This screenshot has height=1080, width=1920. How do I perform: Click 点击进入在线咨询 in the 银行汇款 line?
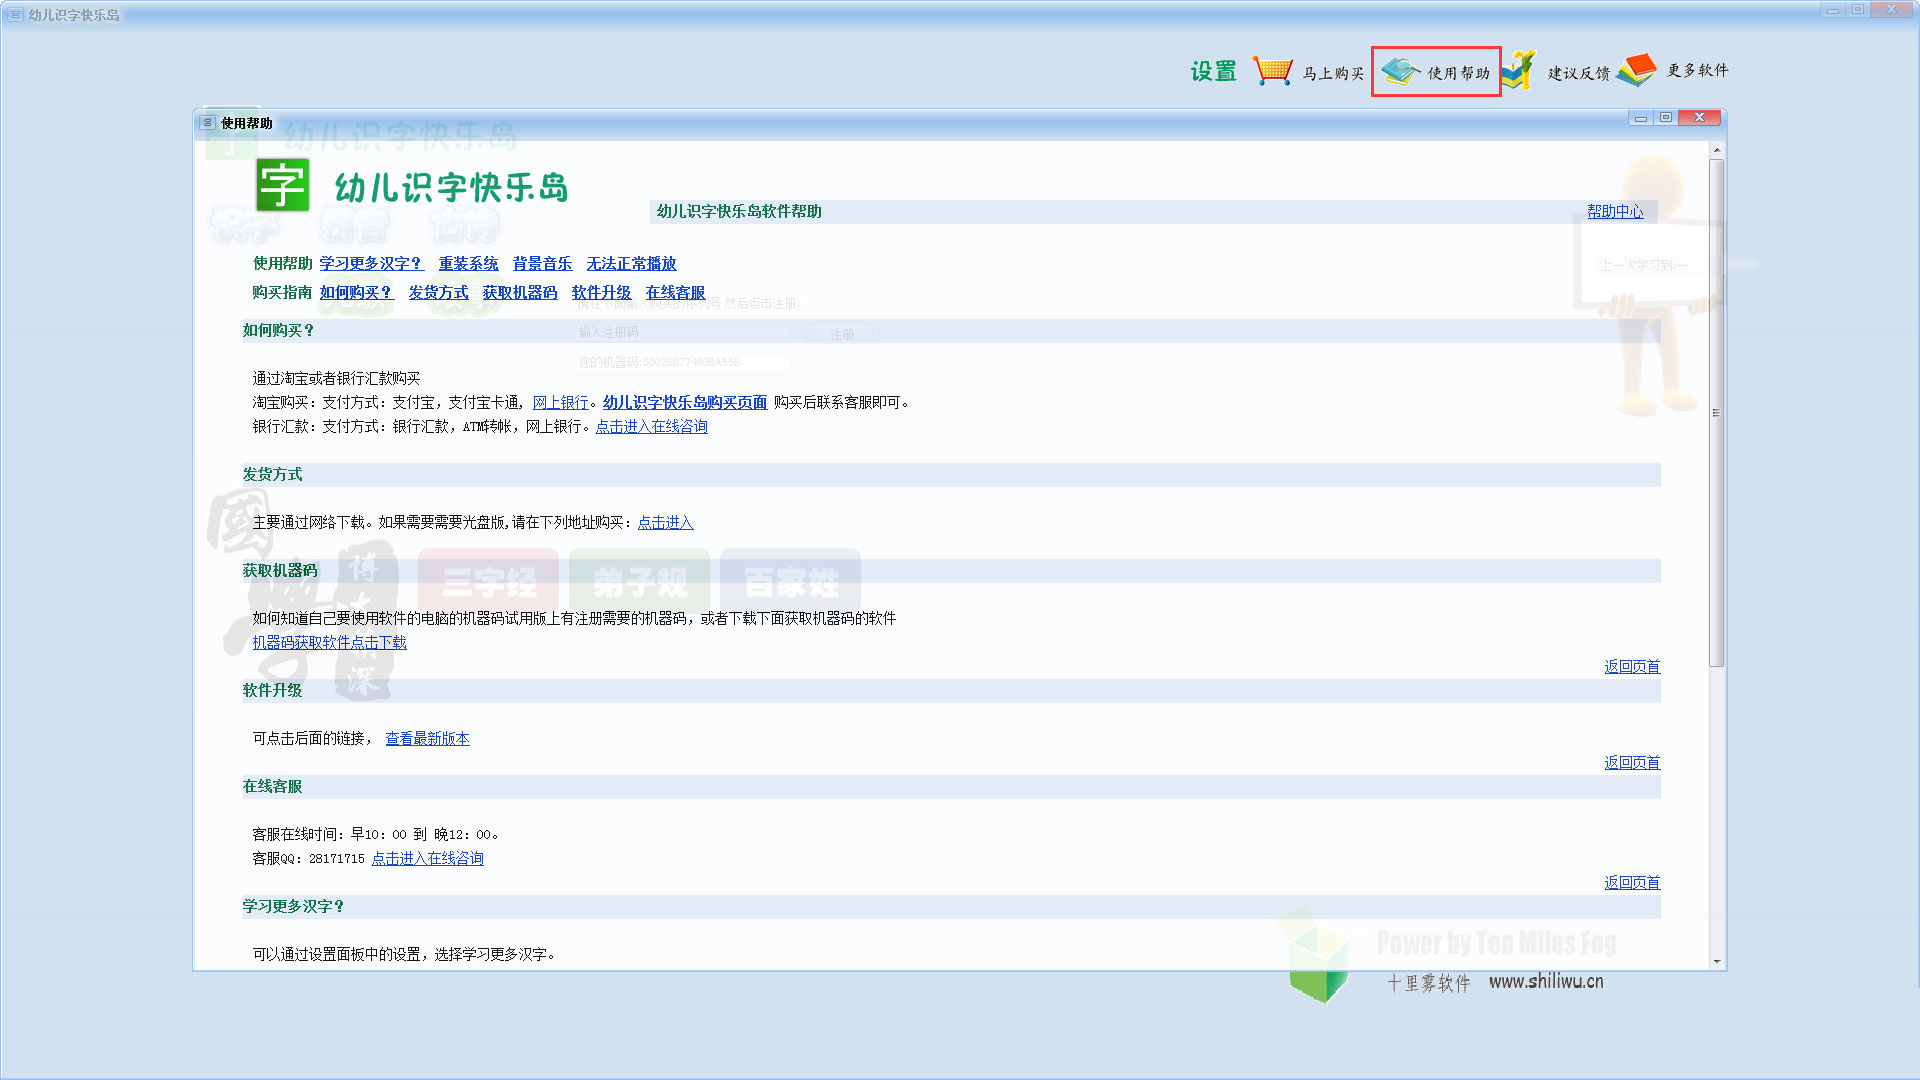[652, 426]
